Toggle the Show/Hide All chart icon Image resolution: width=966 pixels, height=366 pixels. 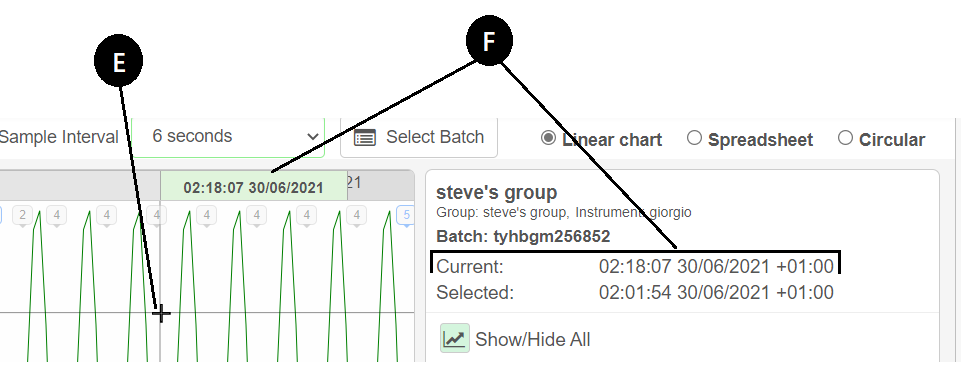[x=455, y=338]
